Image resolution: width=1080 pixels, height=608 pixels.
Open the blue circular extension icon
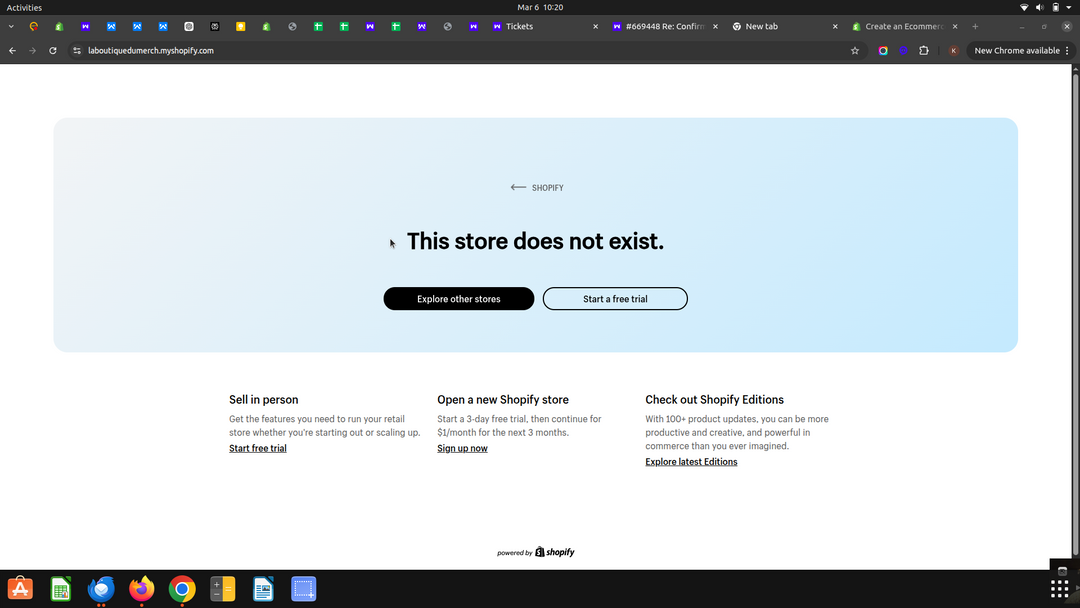tap(903, 50)
